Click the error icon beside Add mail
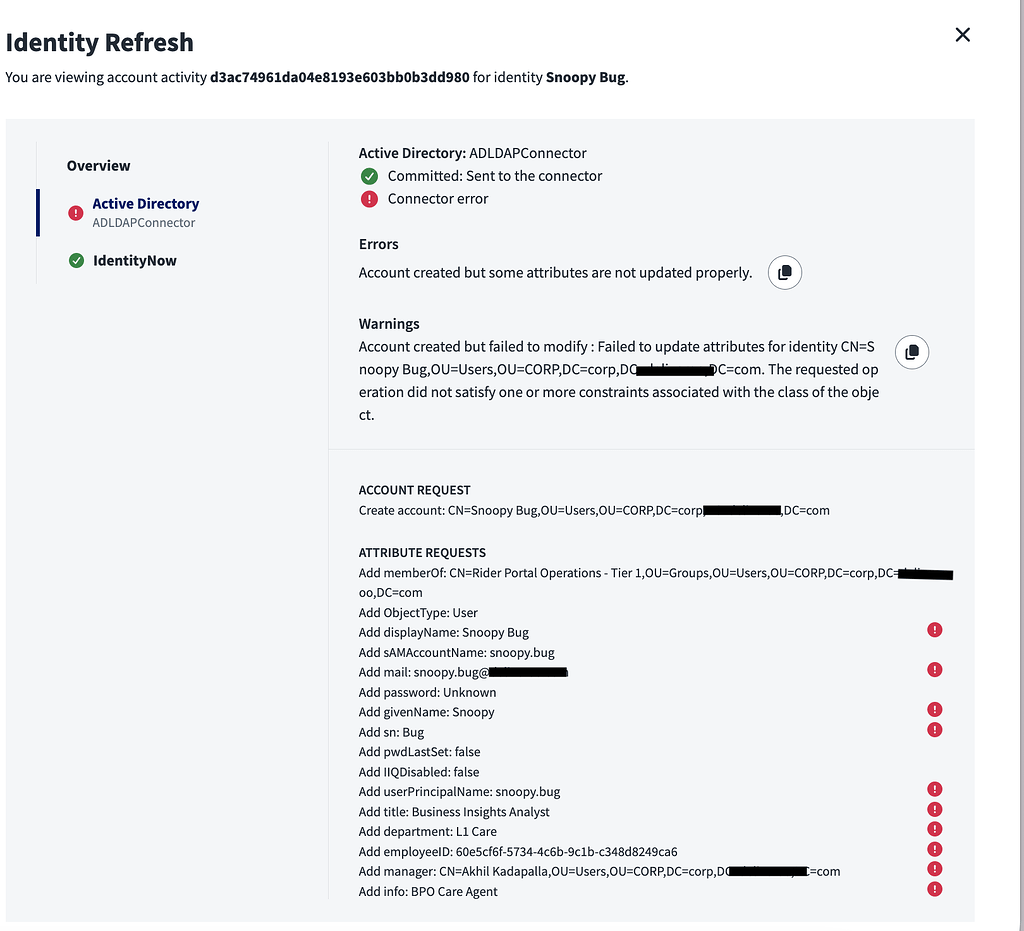 934,669
